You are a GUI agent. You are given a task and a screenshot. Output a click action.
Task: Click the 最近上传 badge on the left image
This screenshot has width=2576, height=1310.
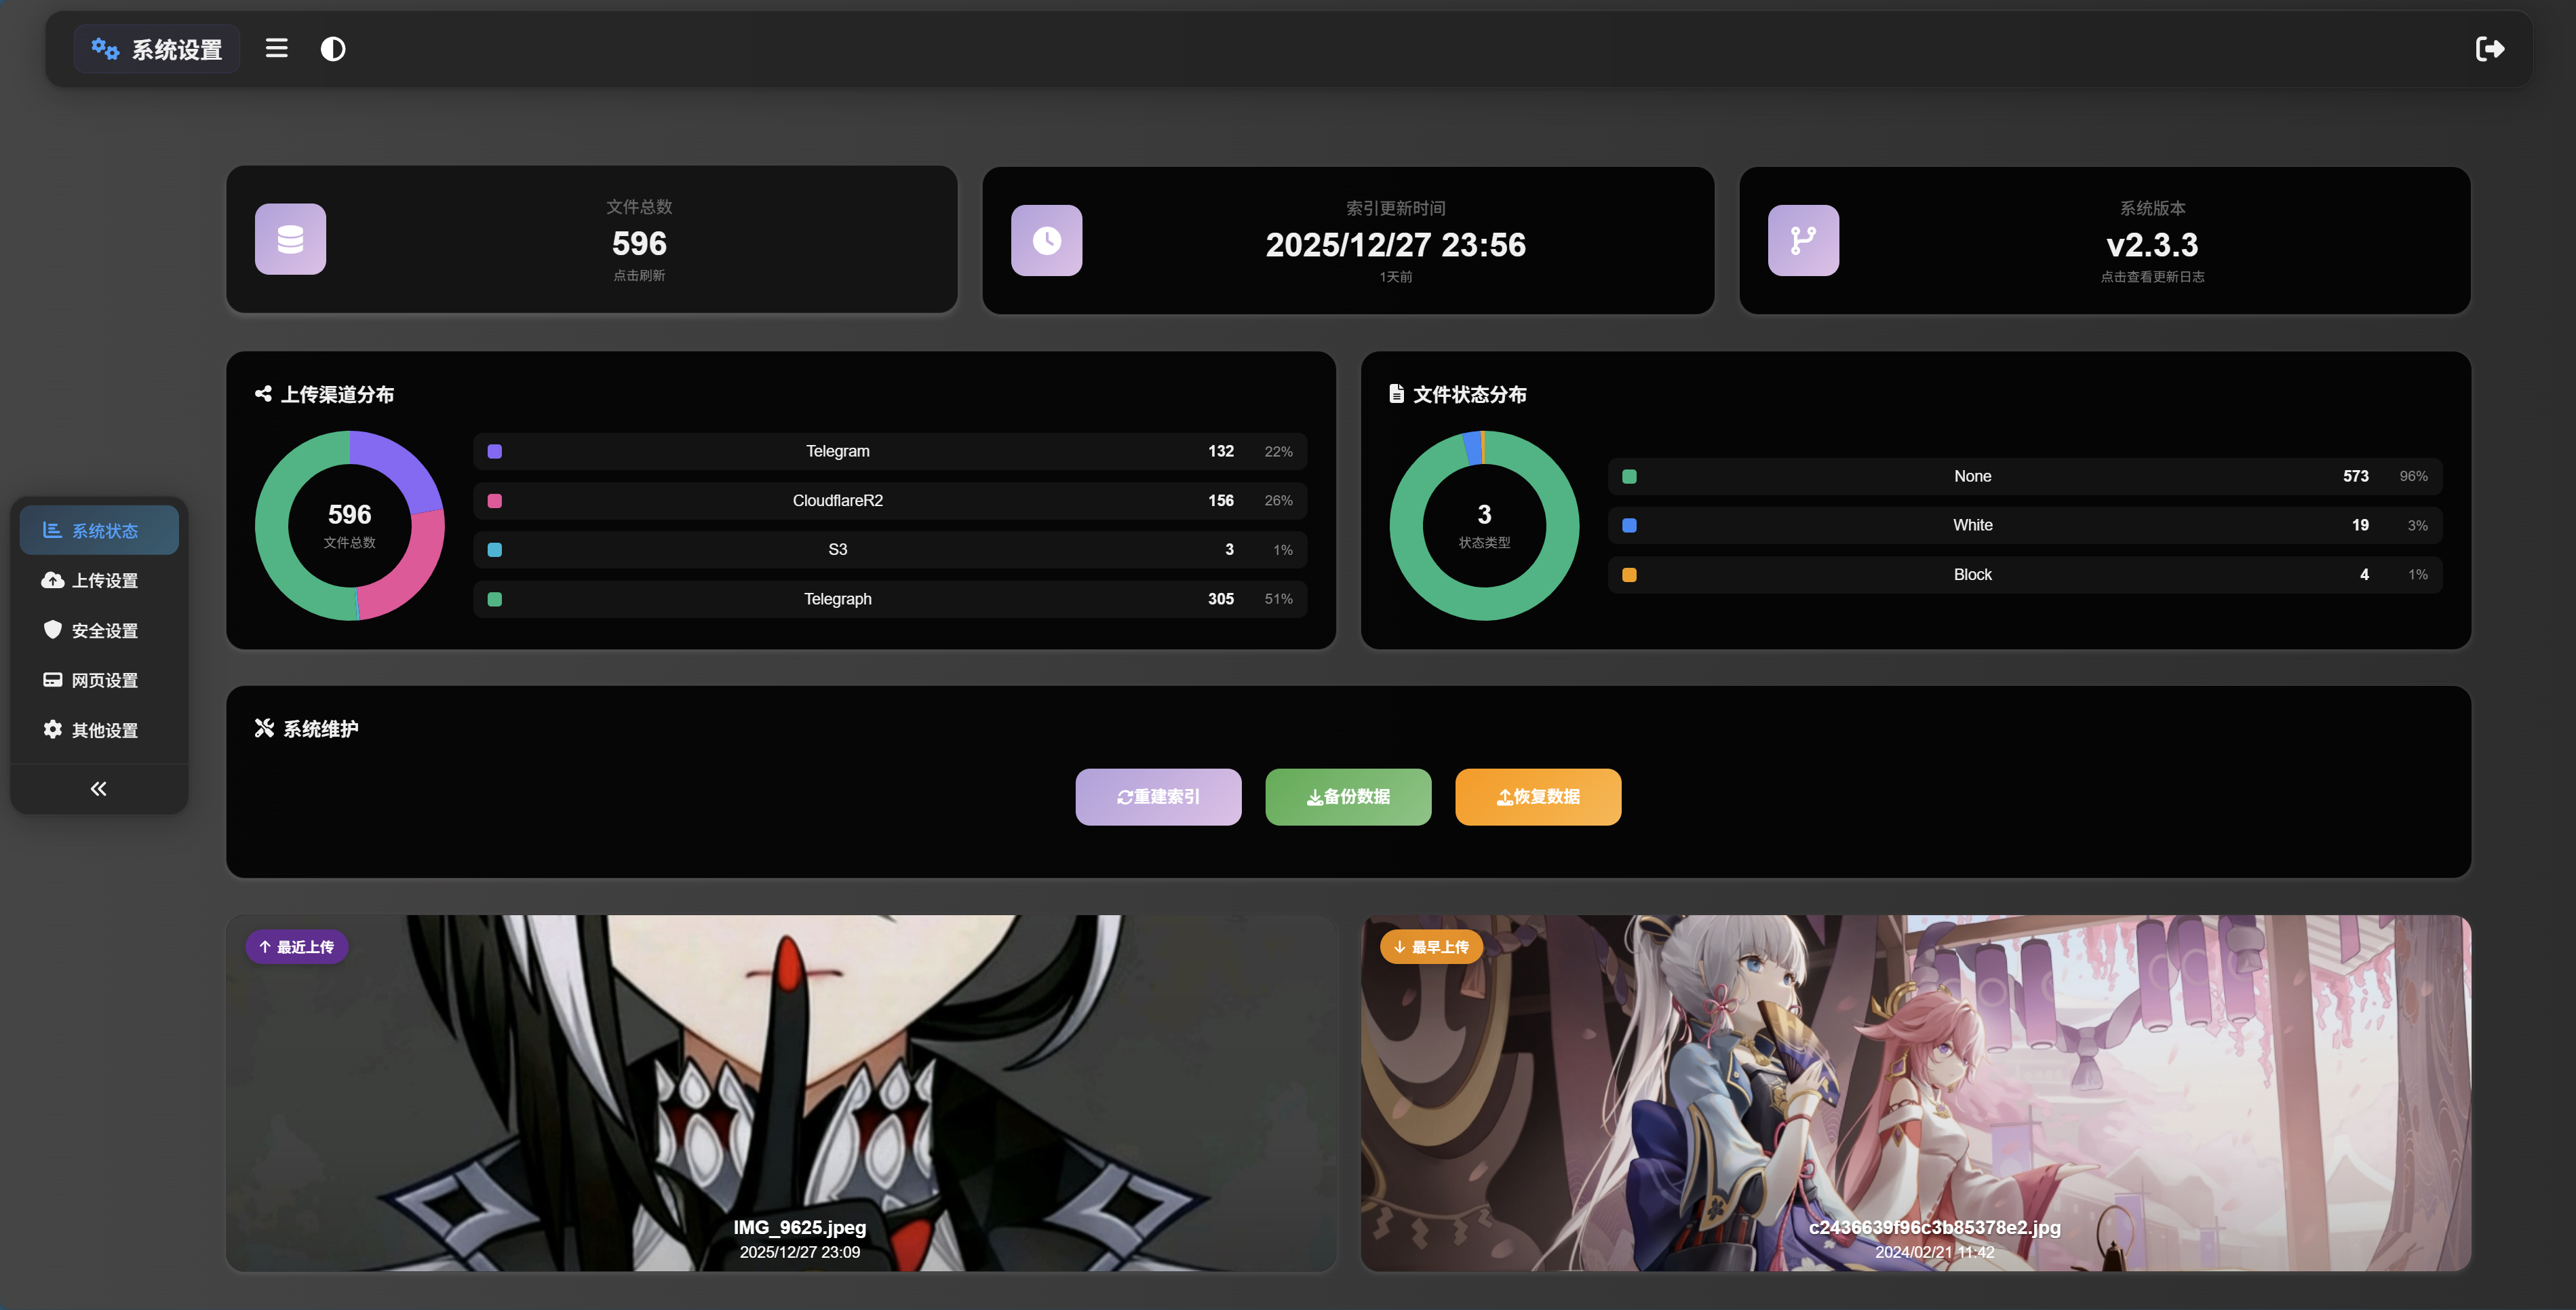296,946
